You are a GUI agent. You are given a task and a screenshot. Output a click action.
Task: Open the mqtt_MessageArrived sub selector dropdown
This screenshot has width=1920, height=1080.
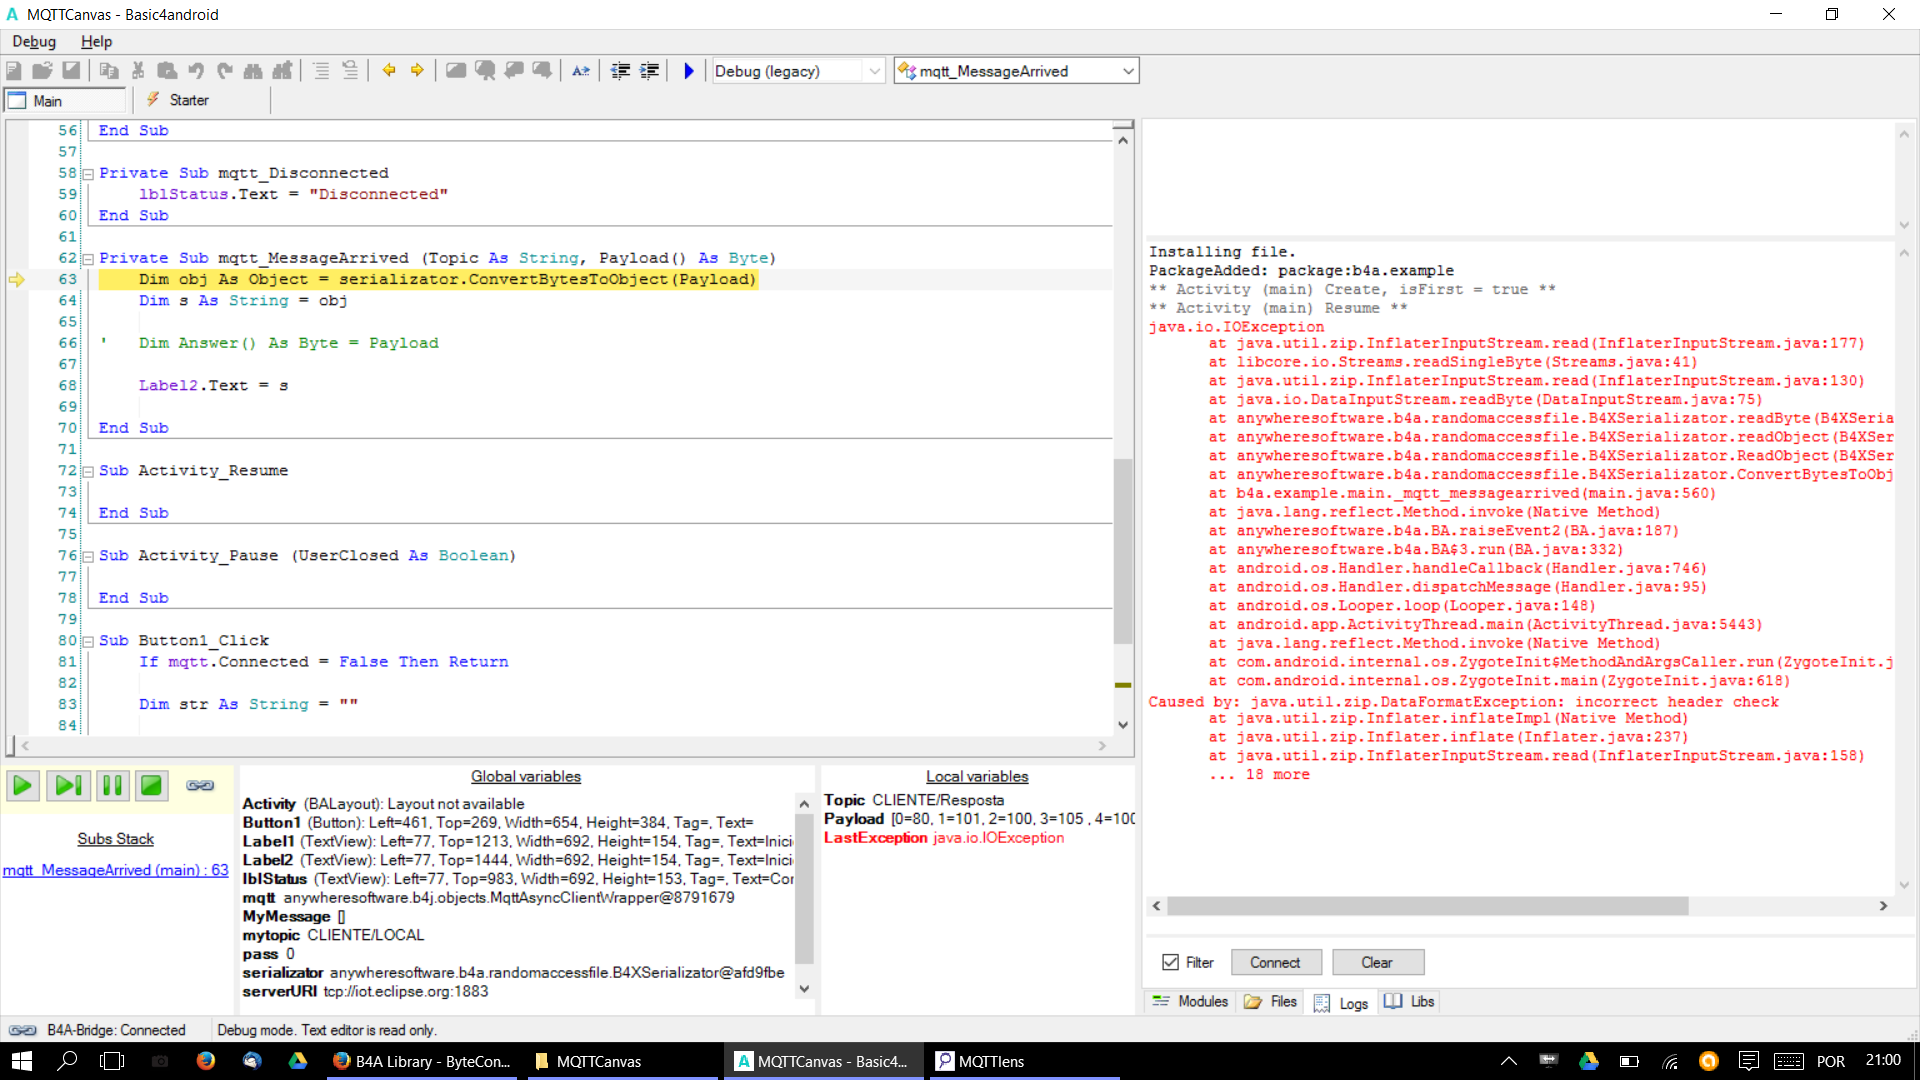tap(1128, 71)
